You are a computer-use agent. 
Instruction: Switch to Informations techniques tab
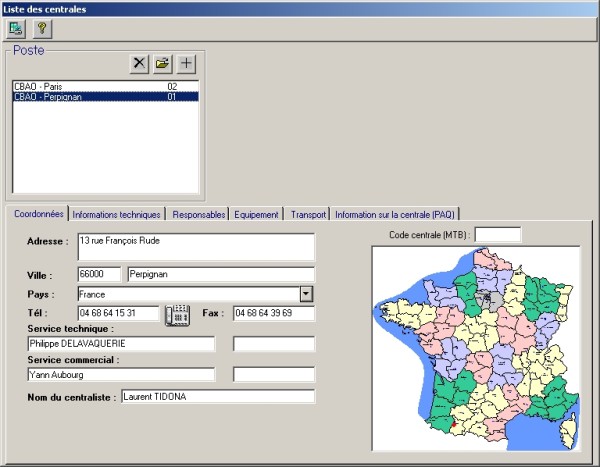pos(116,214)
